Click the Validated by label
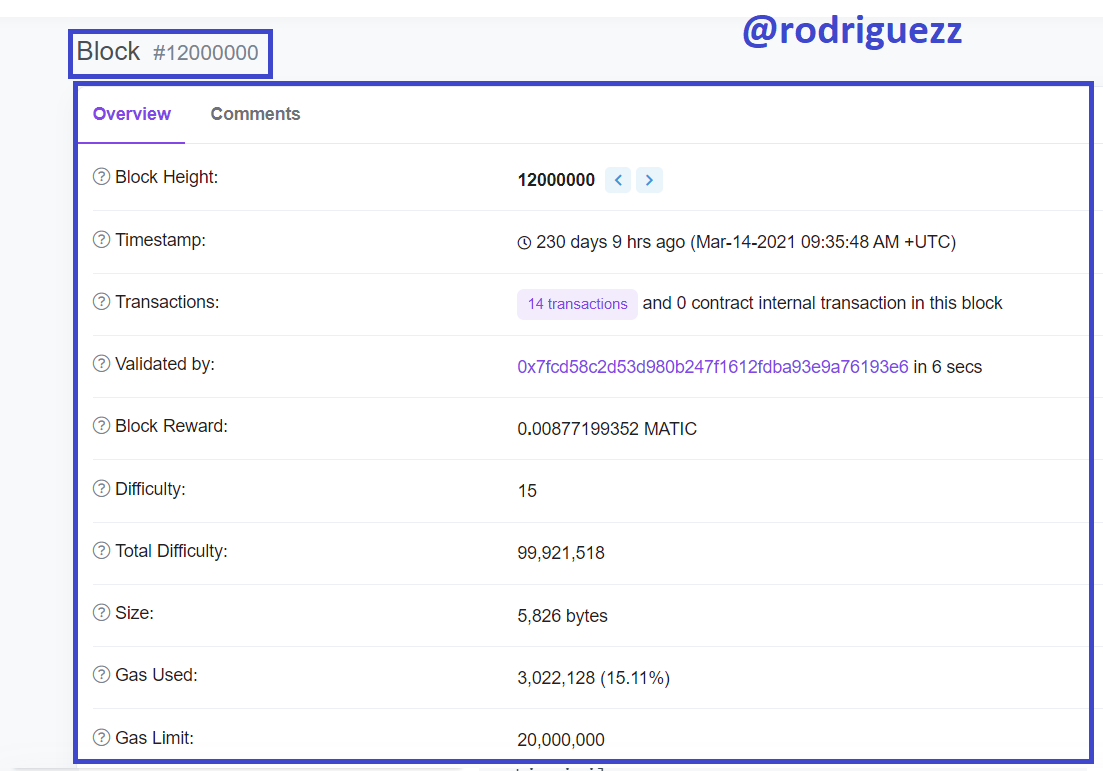 [x=165, y=364]
